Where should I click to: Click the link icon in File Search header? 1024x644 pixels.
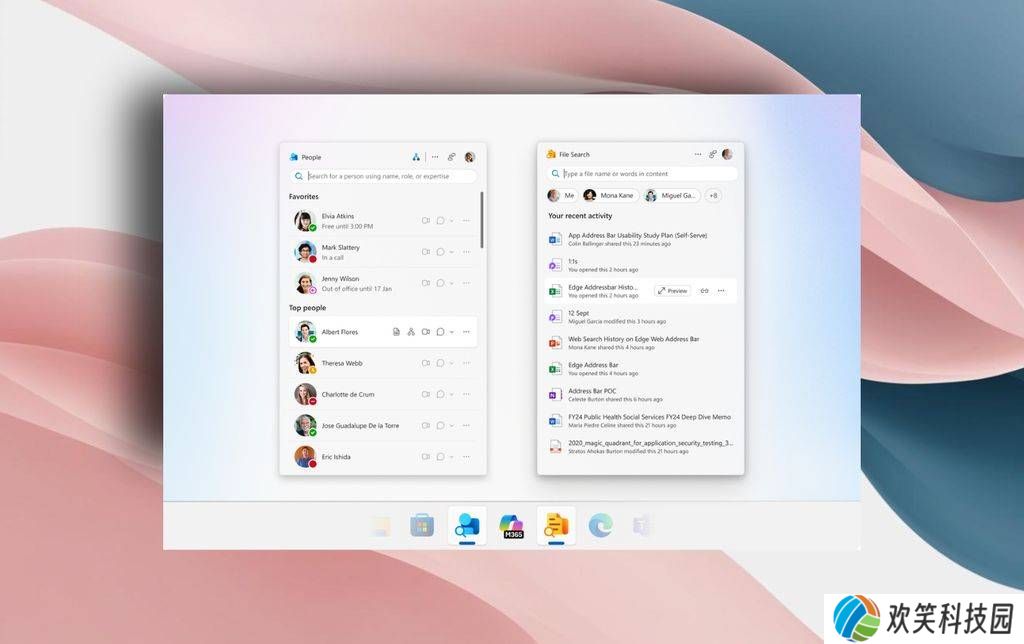[712, 154]
